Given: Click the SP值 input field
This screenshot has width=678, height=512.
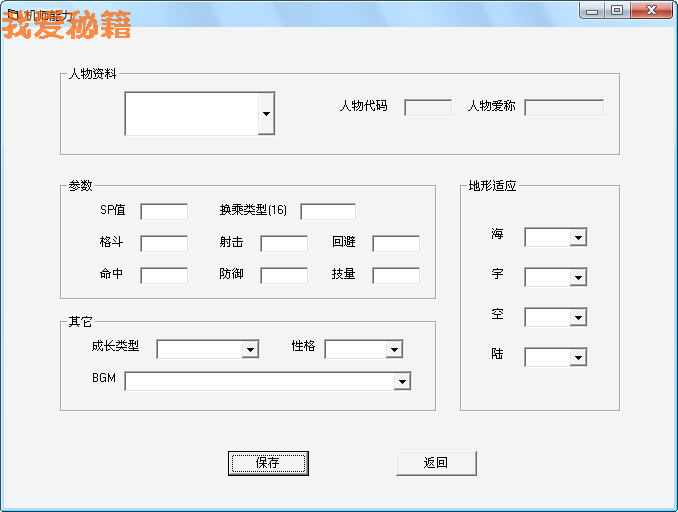Looking at the screenshot, I should [164, 211].
